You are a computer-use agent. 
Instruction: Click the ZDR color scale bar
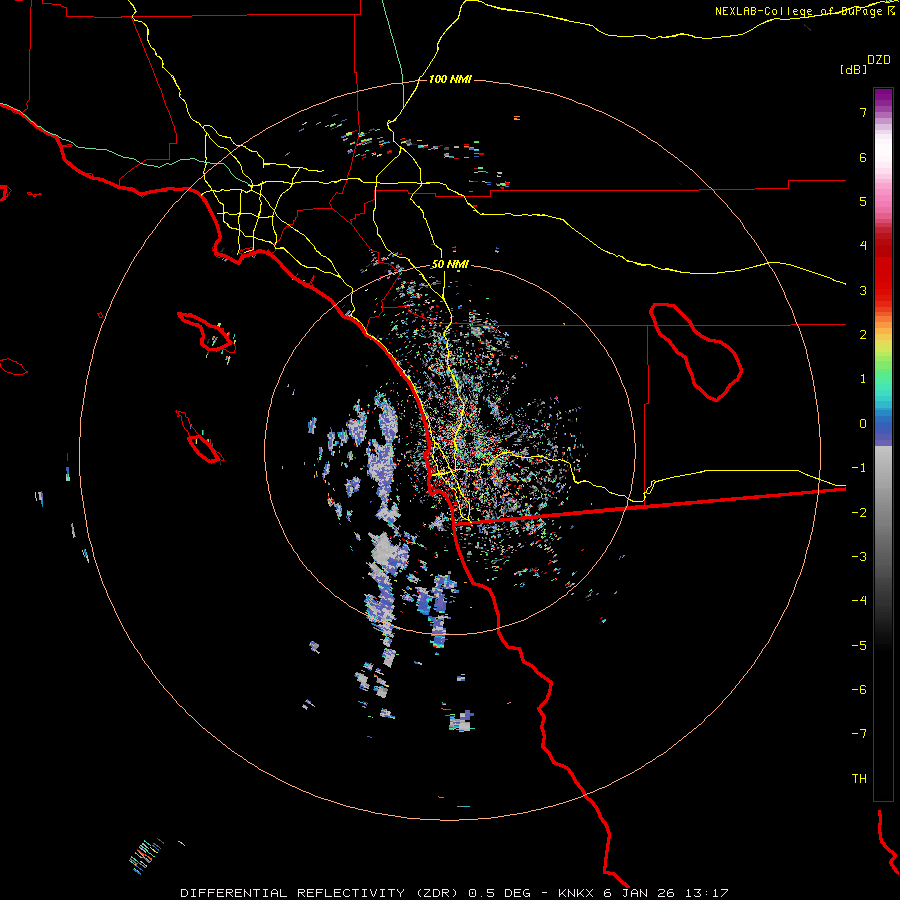[883, 444]
